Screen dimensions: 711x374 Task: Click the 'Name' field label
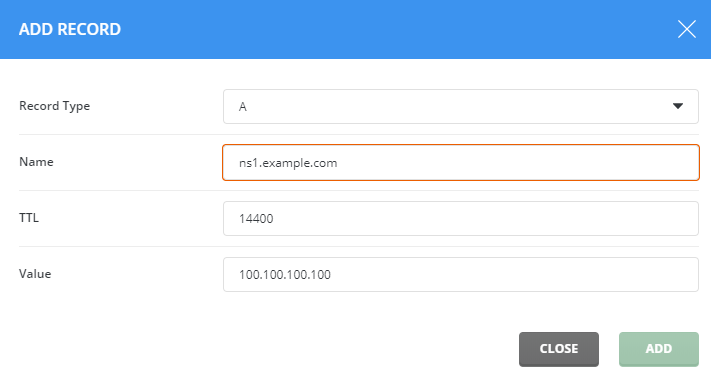[x=36, y=162]
